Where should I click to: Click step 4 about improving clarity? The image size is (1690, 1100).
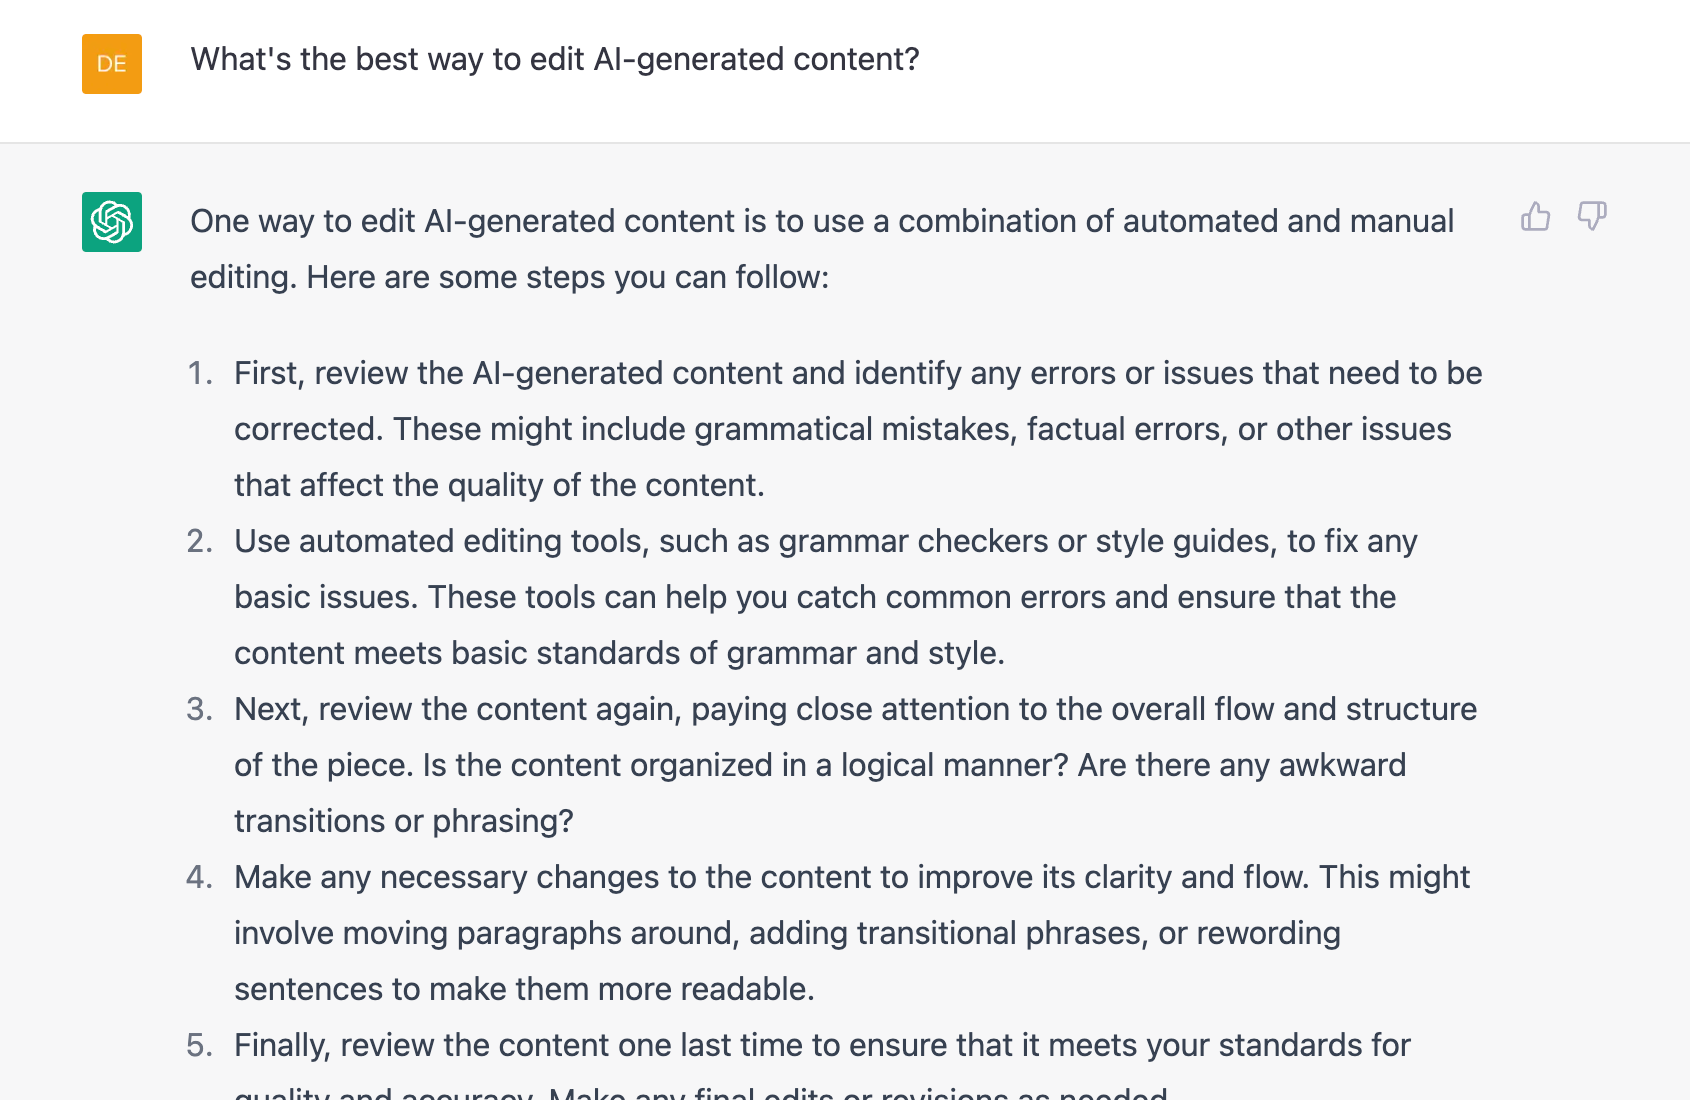click(x=850, y=933)
